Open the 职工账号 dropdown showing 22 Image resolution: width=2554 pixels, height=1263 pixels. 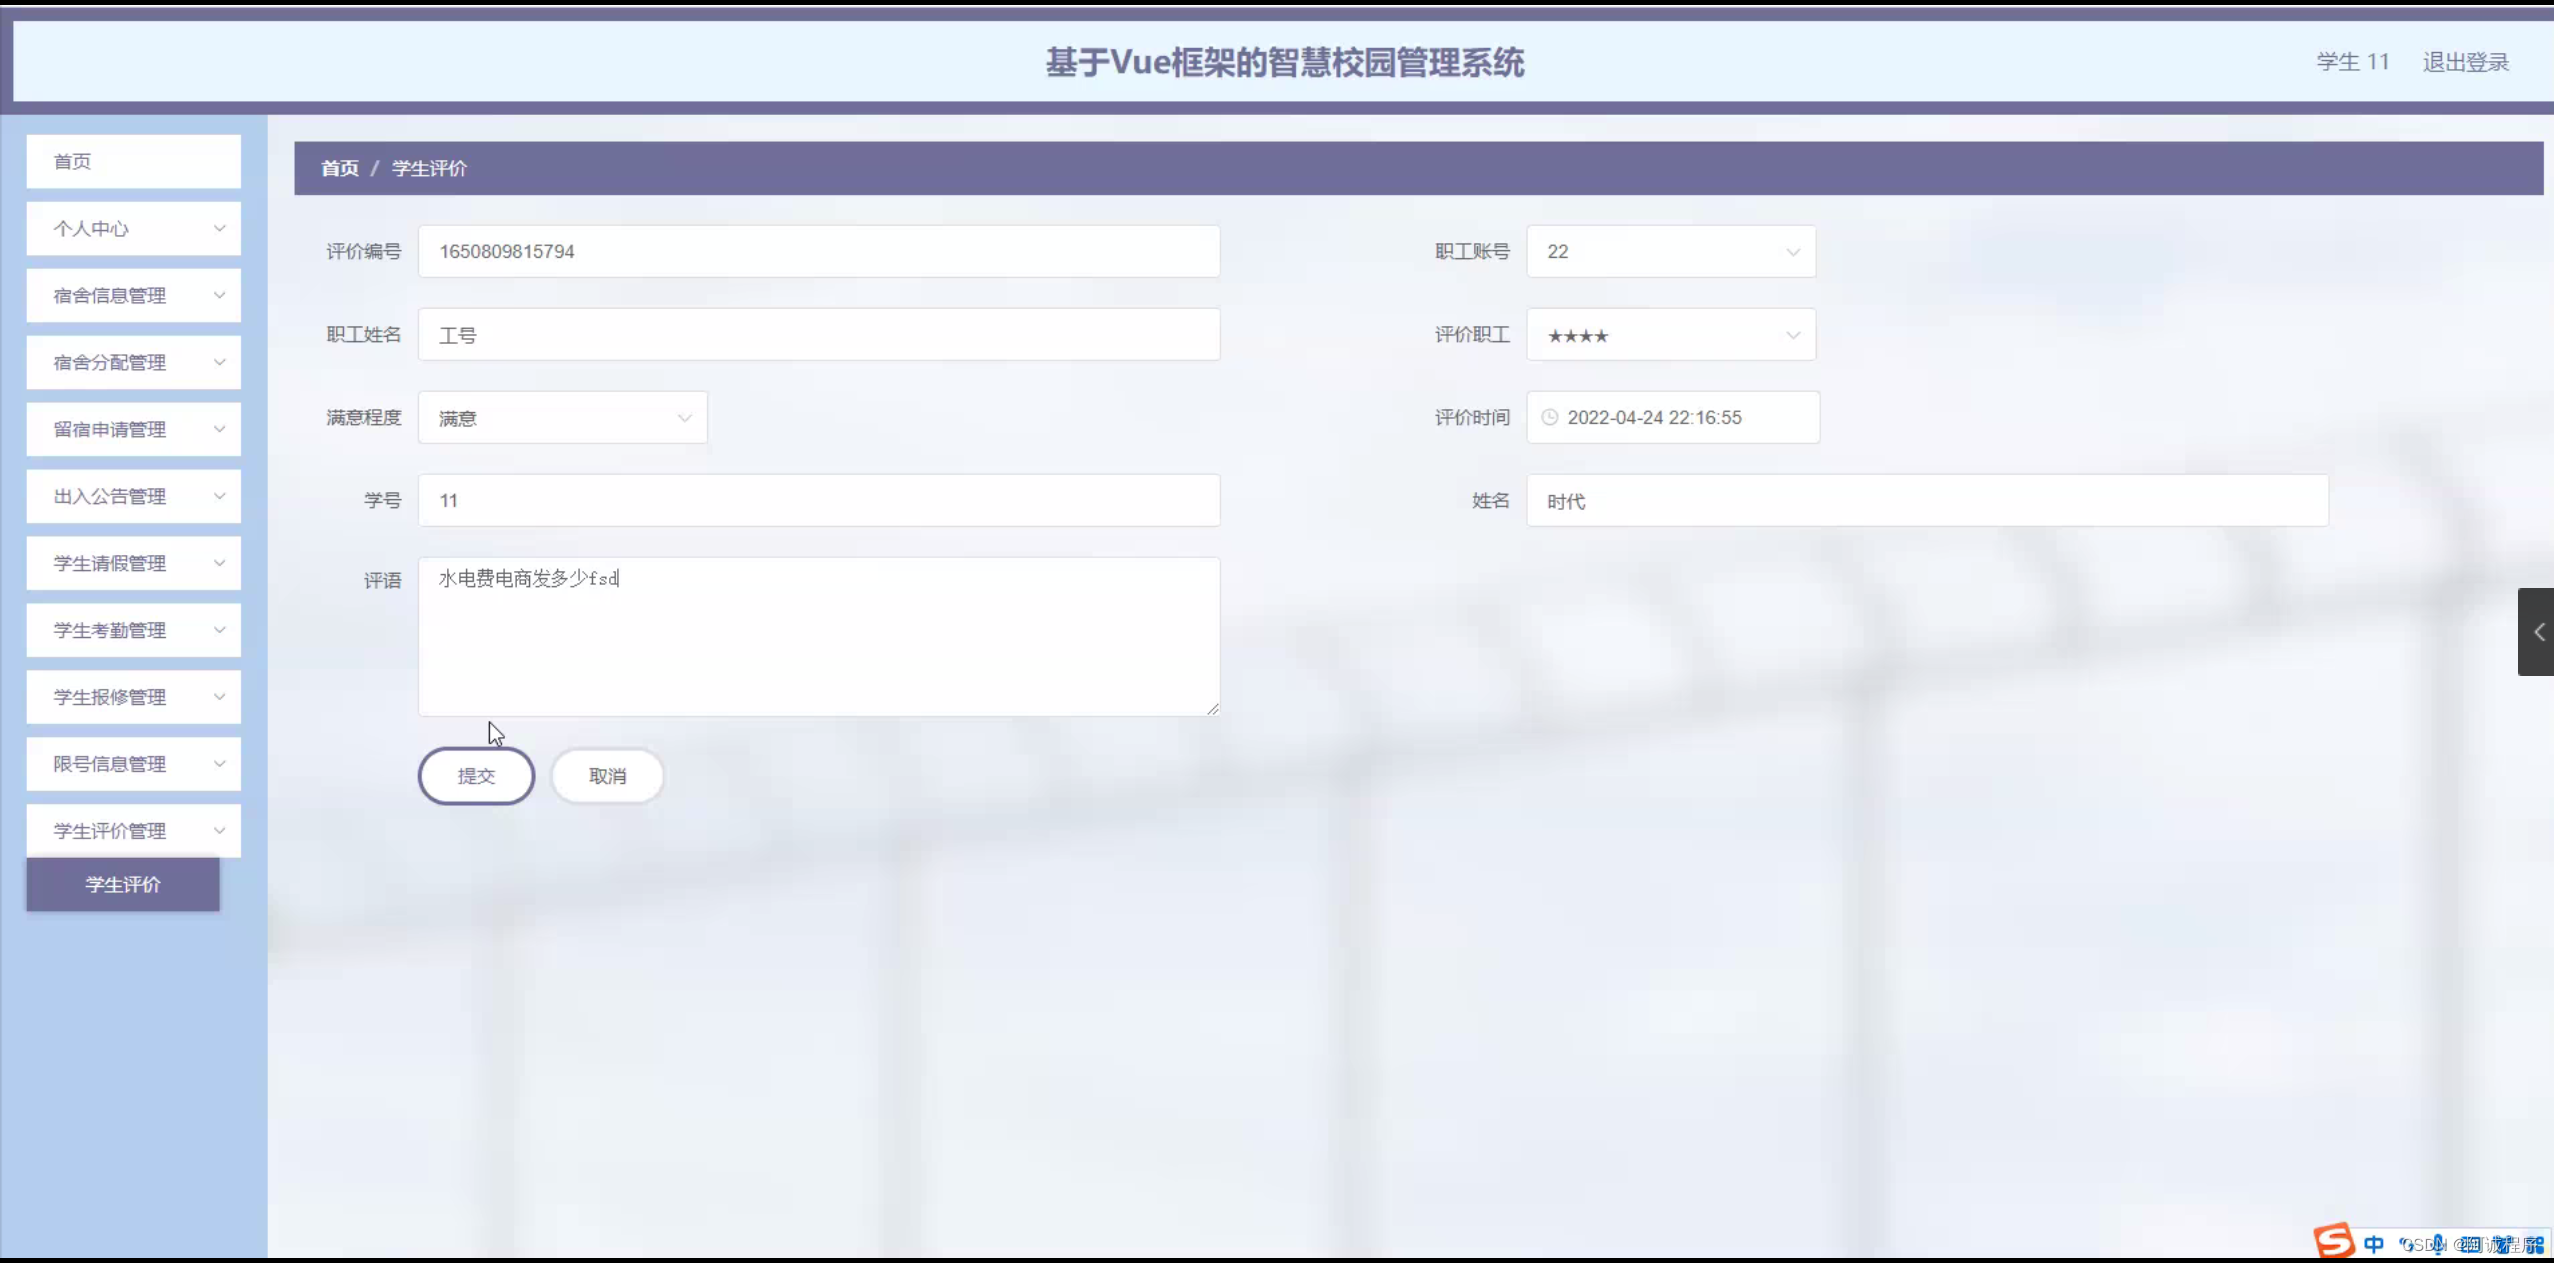pos(1671,252)
